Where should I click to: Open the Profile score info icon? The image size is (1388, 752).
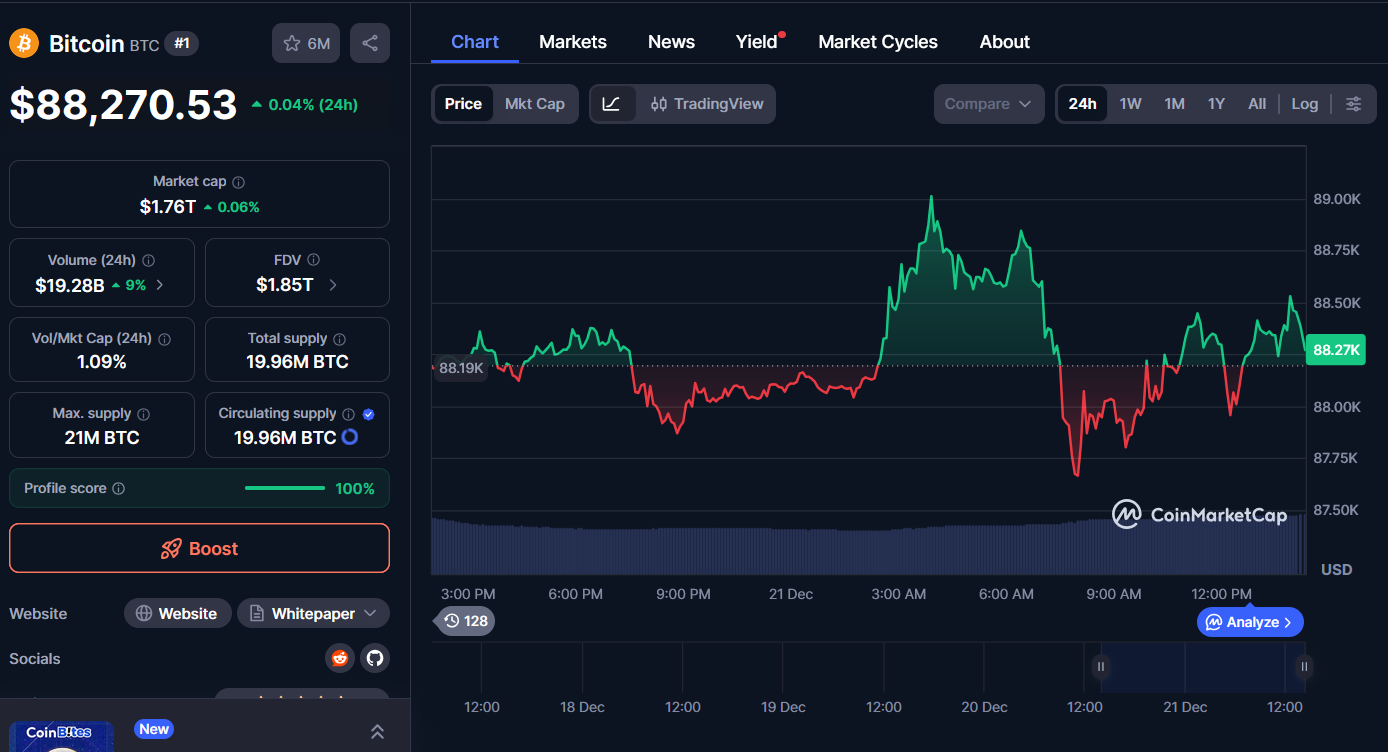coord(118,489)
